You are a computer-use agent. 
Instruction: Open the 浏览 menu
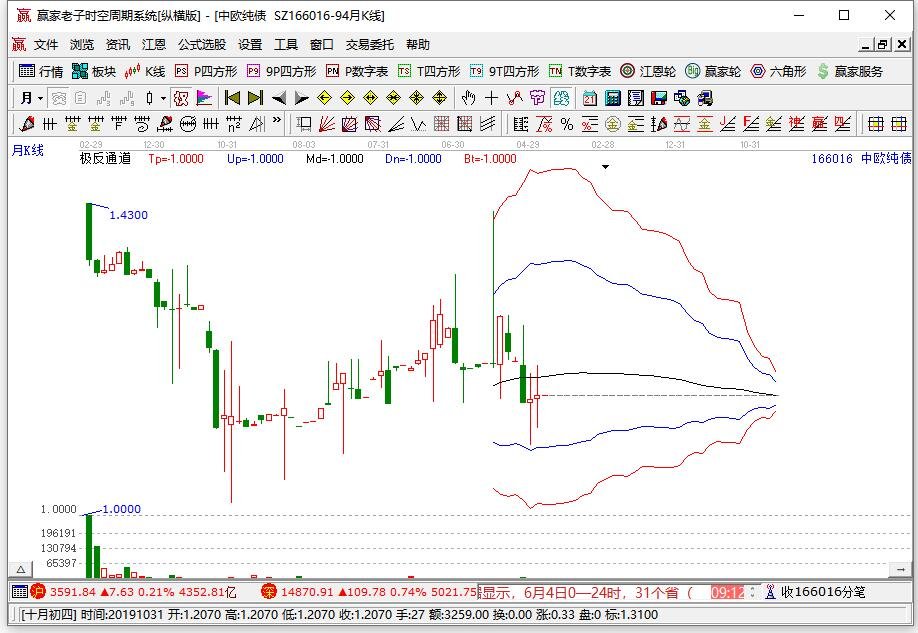coord(81,45)
